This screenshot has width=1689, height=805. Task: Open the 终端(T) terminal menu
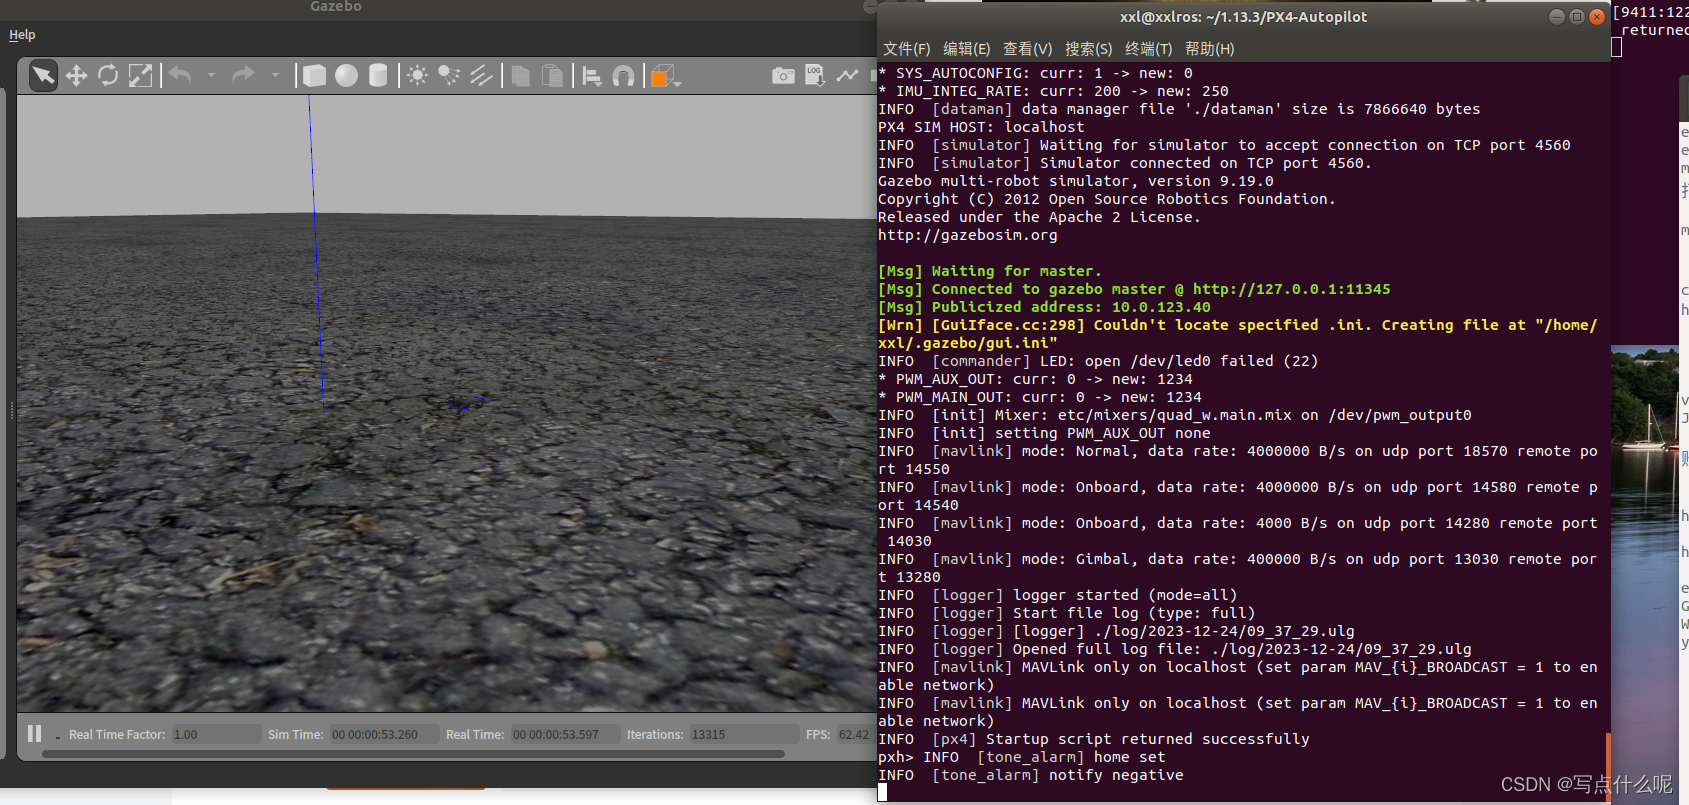coord(1148,48)
